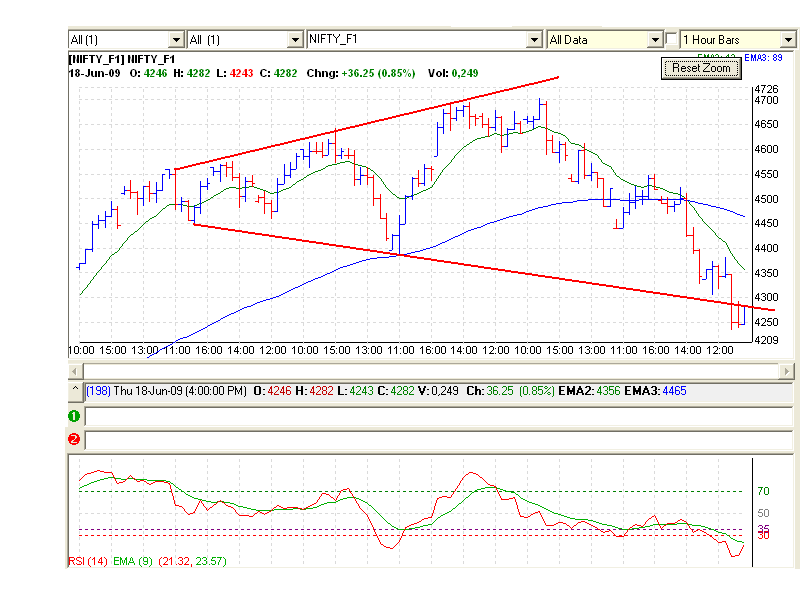
Task: Click the second annotation input field
Action: 438,439
